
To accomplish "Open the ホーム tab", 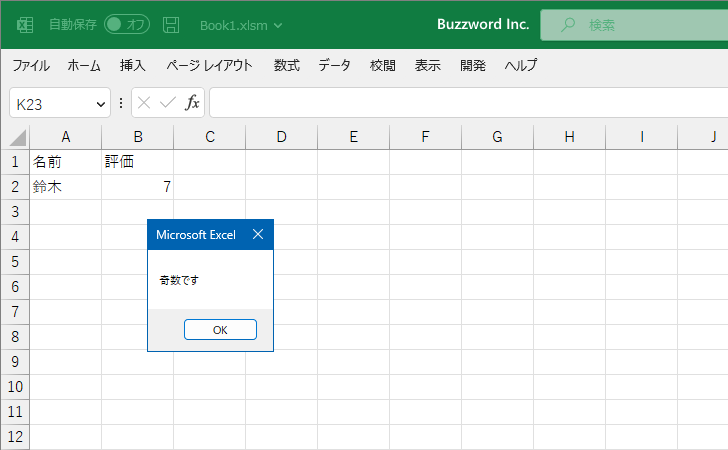I will tap(84, 65).
